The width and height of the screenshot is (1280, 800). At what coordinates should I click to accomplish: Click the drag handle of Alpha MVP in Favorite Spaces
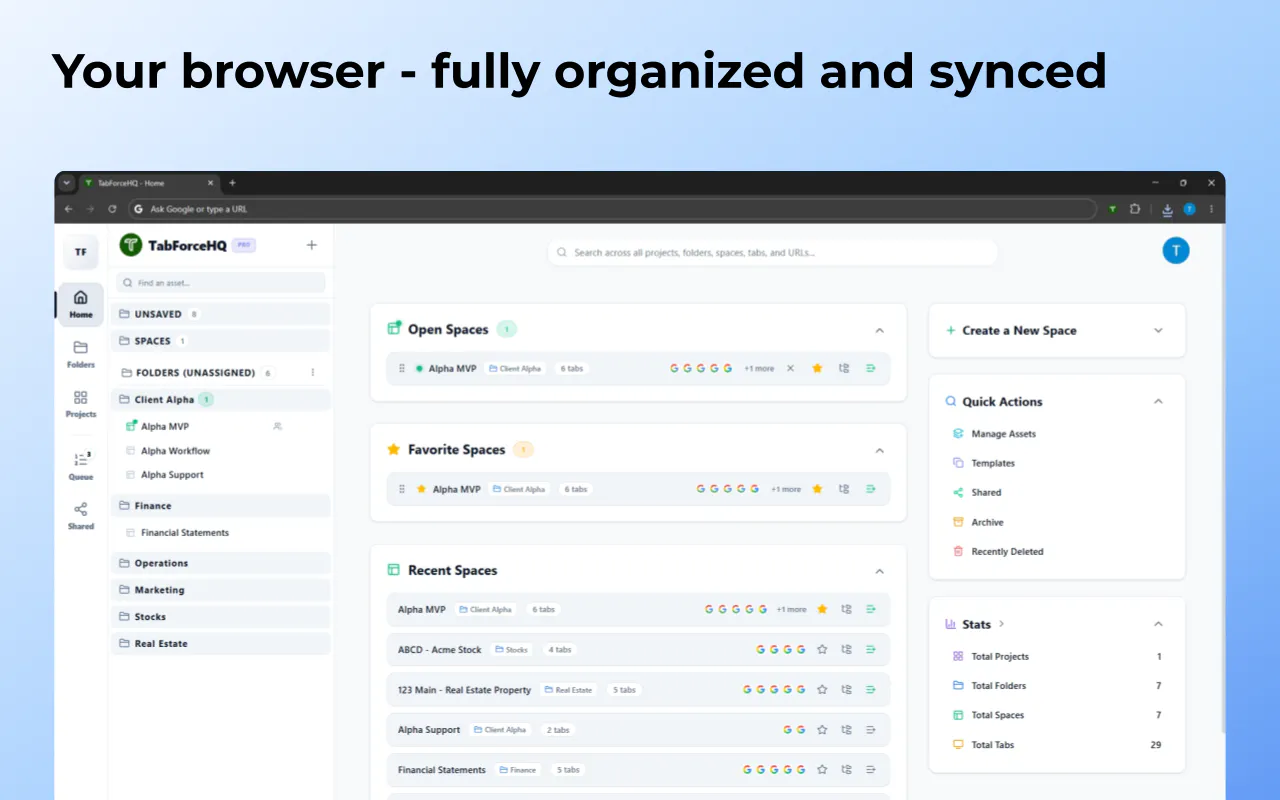[x=402, y=489]
